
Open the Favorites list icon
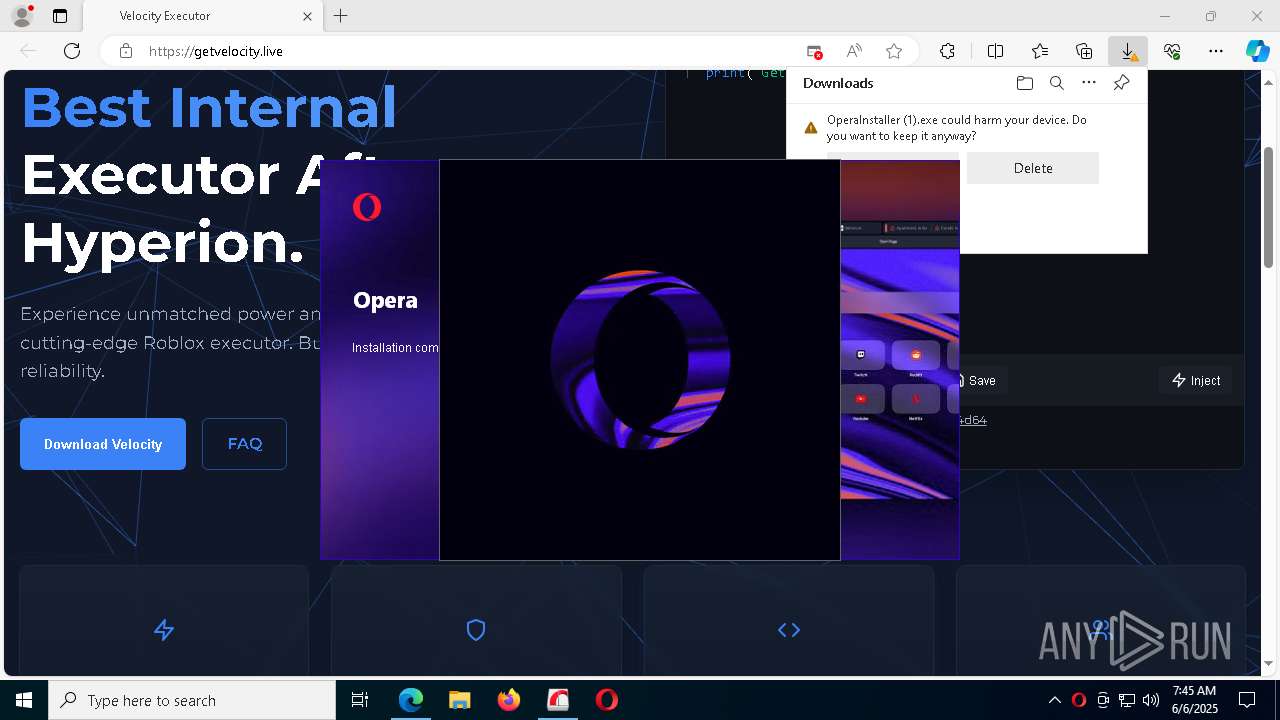[1040, 51]
